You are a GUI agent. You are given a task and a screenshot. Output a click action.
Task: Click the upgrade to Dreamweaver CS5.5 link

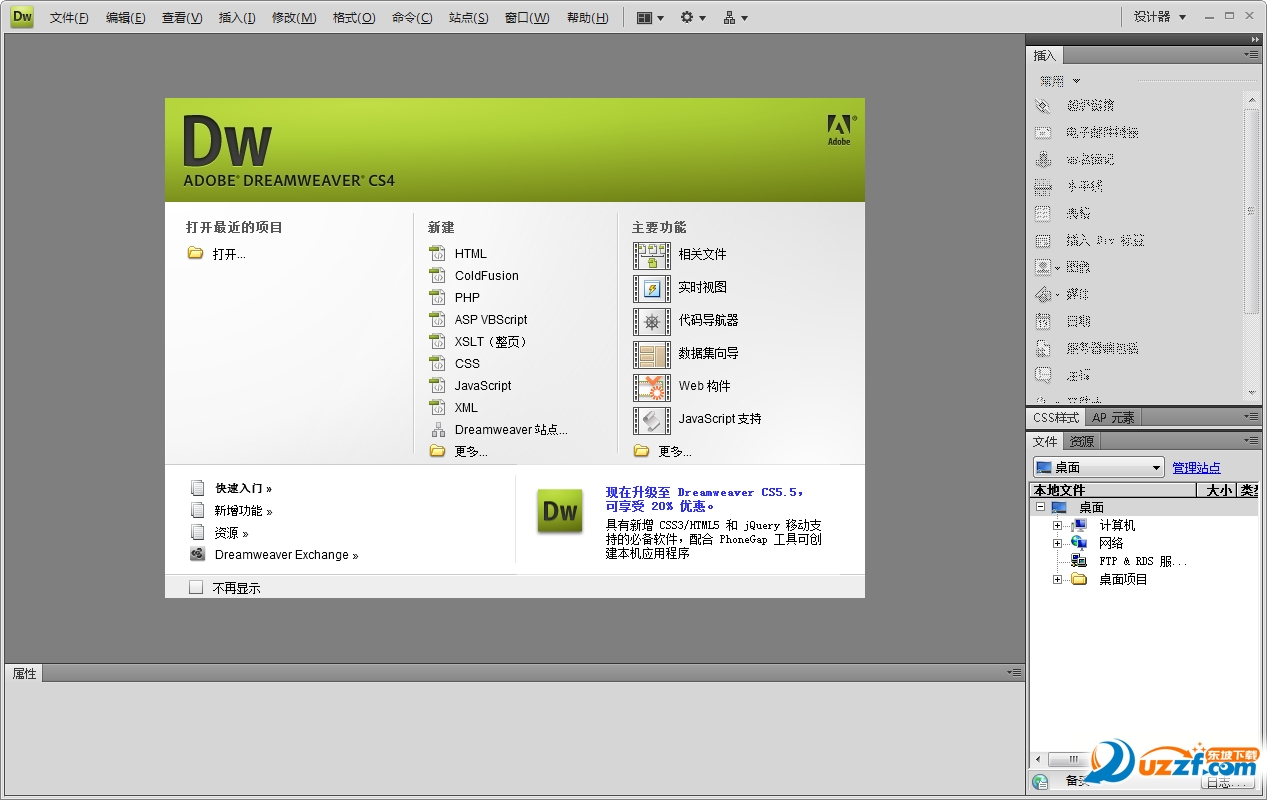tap(705, 499)
